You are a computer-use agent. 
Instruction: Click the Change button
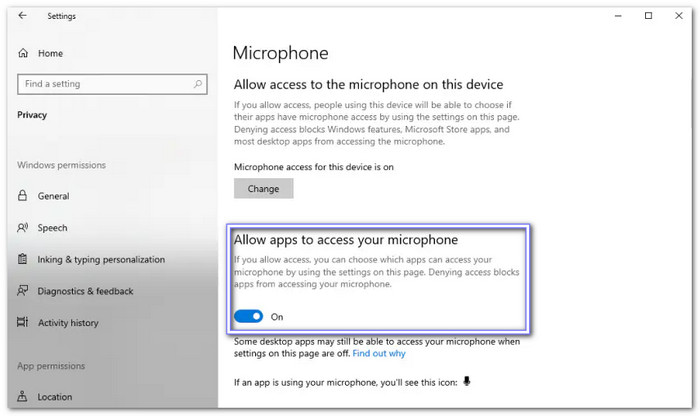(263, 188)
